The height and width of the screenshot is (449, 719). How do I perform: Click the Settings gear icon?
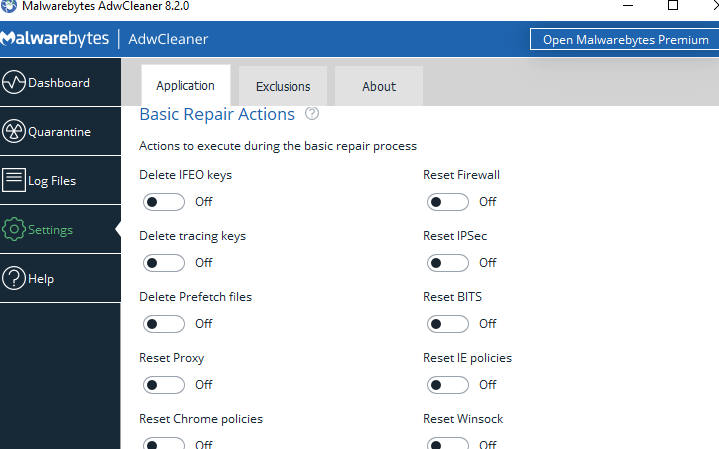(x=14, y=230)
